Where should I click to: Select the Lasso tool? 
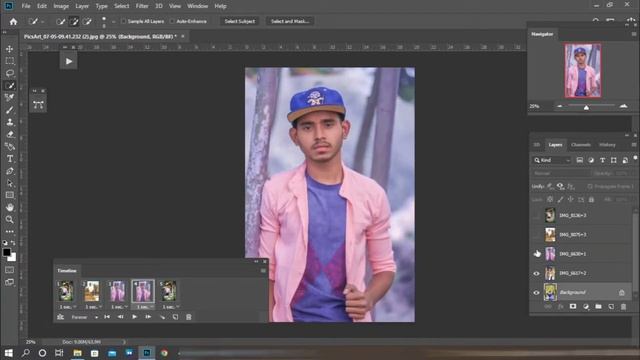(10, 73)
